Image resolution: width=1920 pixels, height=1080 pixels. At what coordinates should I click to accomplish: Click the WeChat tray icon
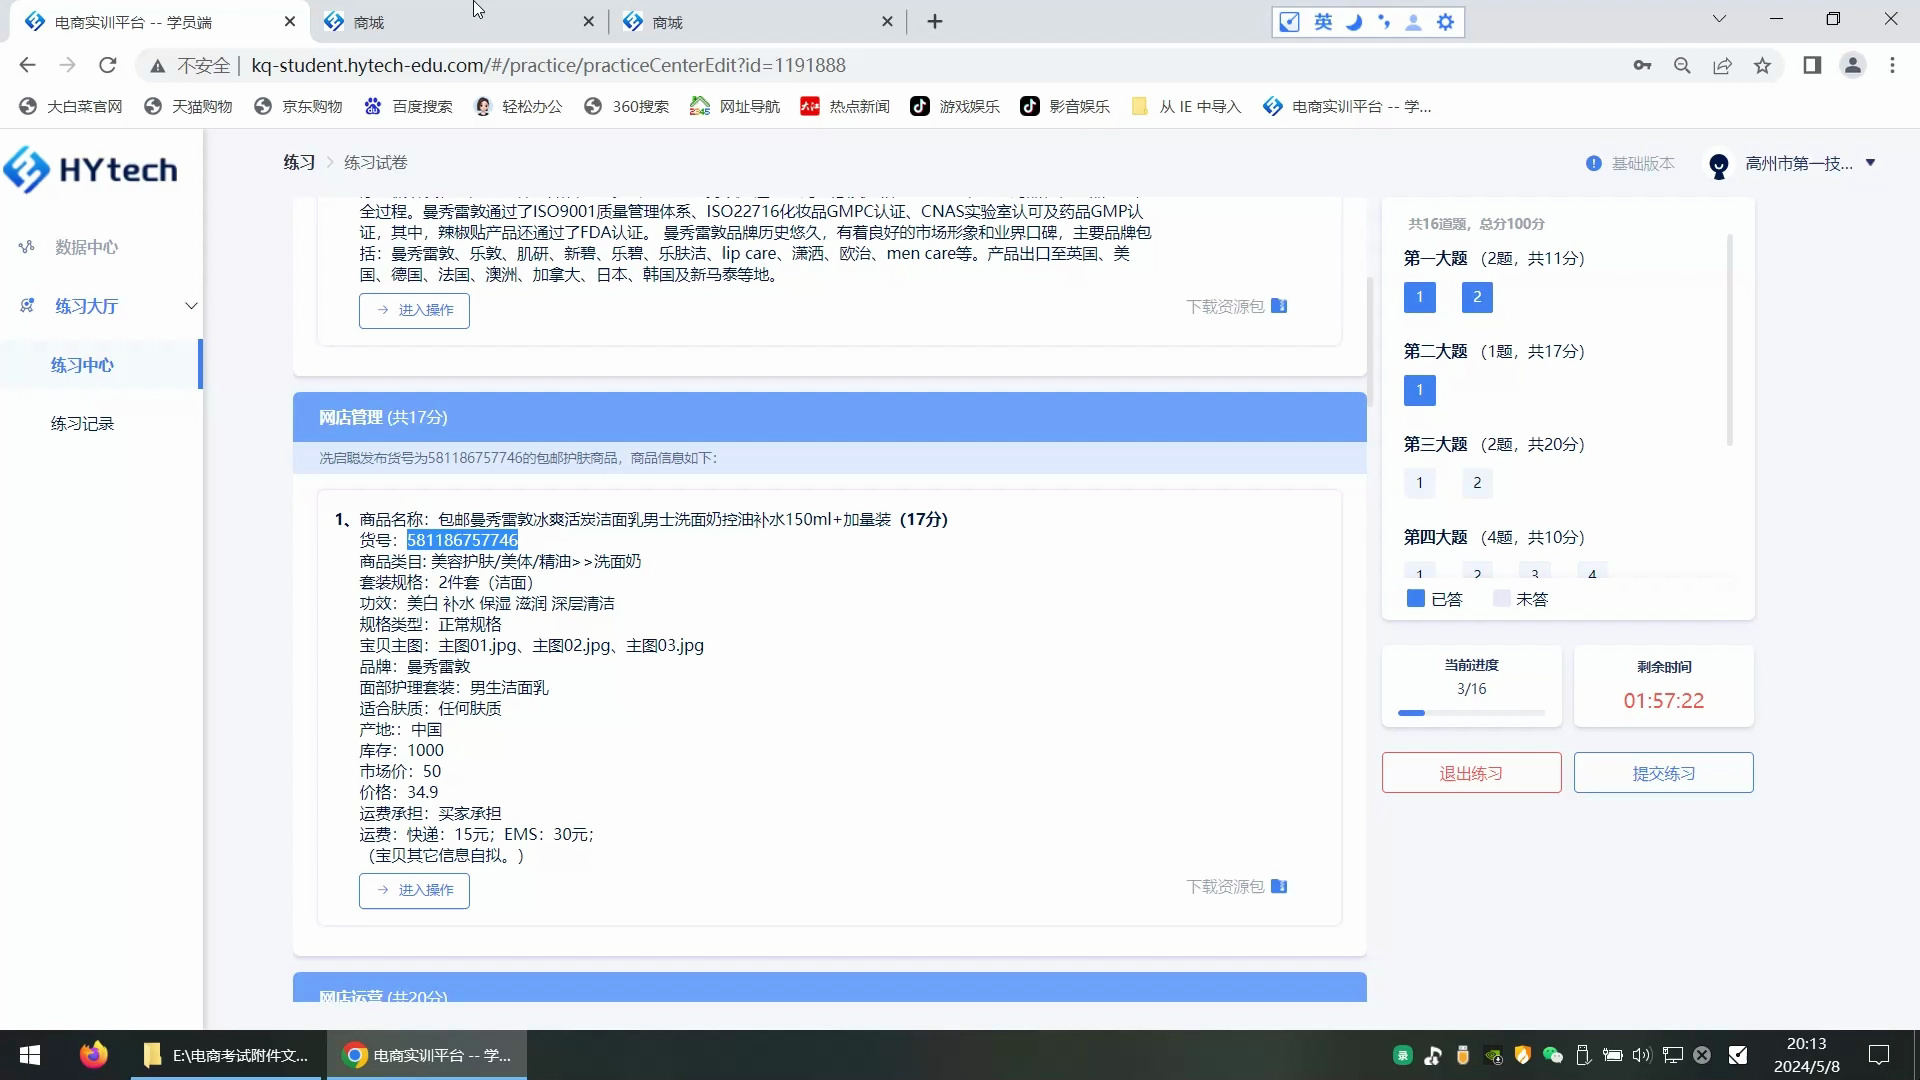coord(1553,1055)
